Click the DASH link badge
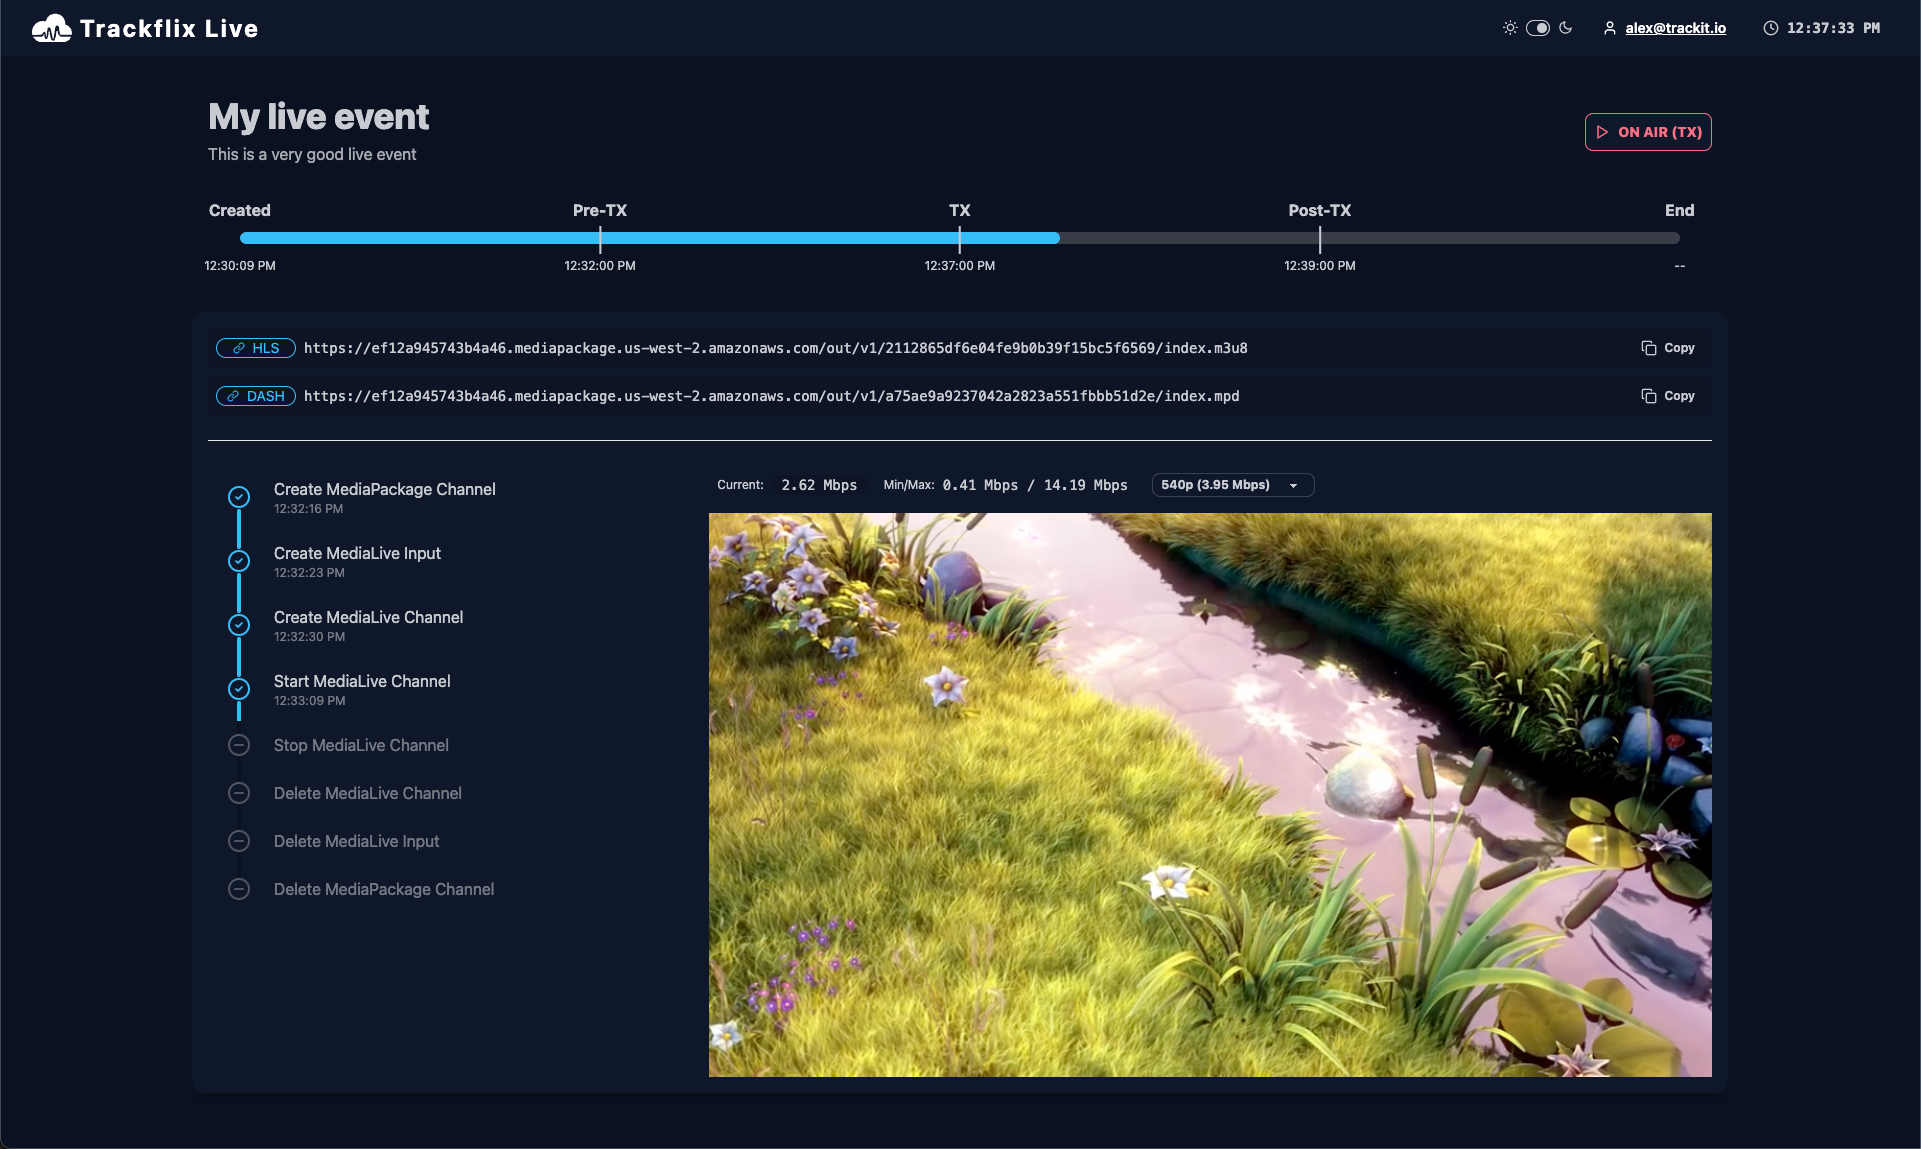Image resolution: width=1921 pixels, height=1149 pixels. (x=256, y=396)
